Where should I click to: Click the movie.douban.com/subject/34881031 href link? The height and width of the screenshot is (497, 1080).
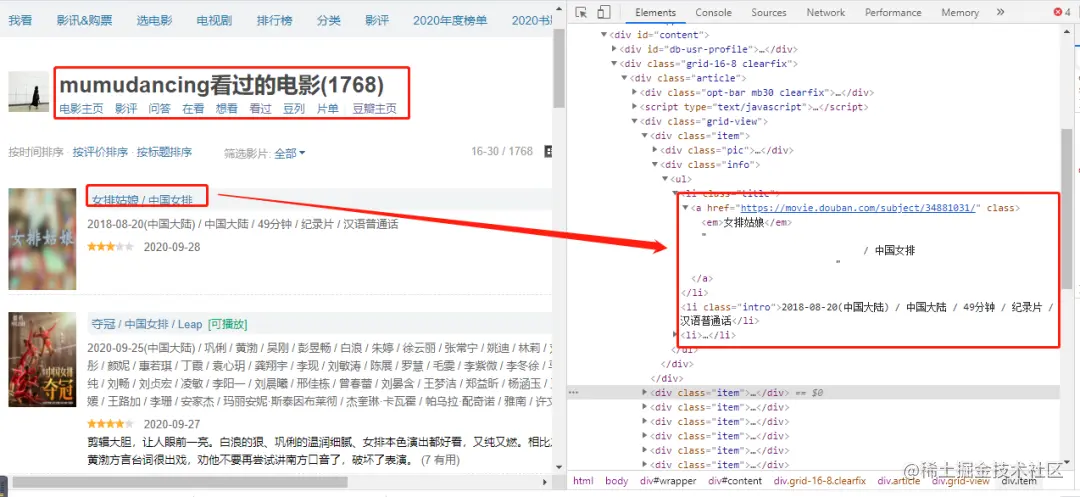pyautogui.click(x=858, y=208)
